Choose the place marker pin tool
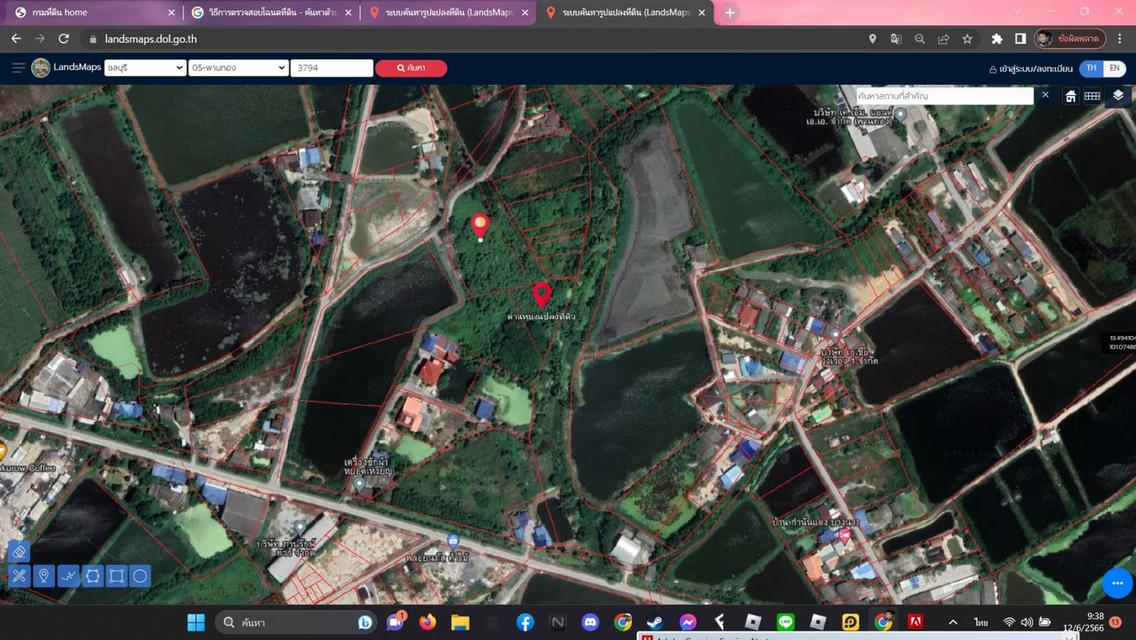Viewport: 1136px width, 640px height. 43,576
